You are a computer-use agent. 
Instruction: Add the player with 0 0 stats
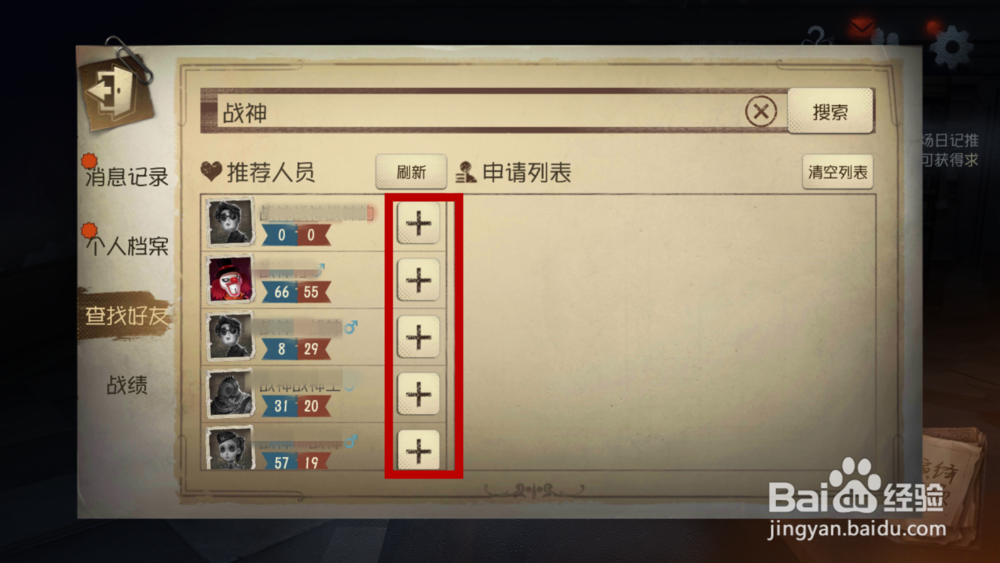point(418,223)
